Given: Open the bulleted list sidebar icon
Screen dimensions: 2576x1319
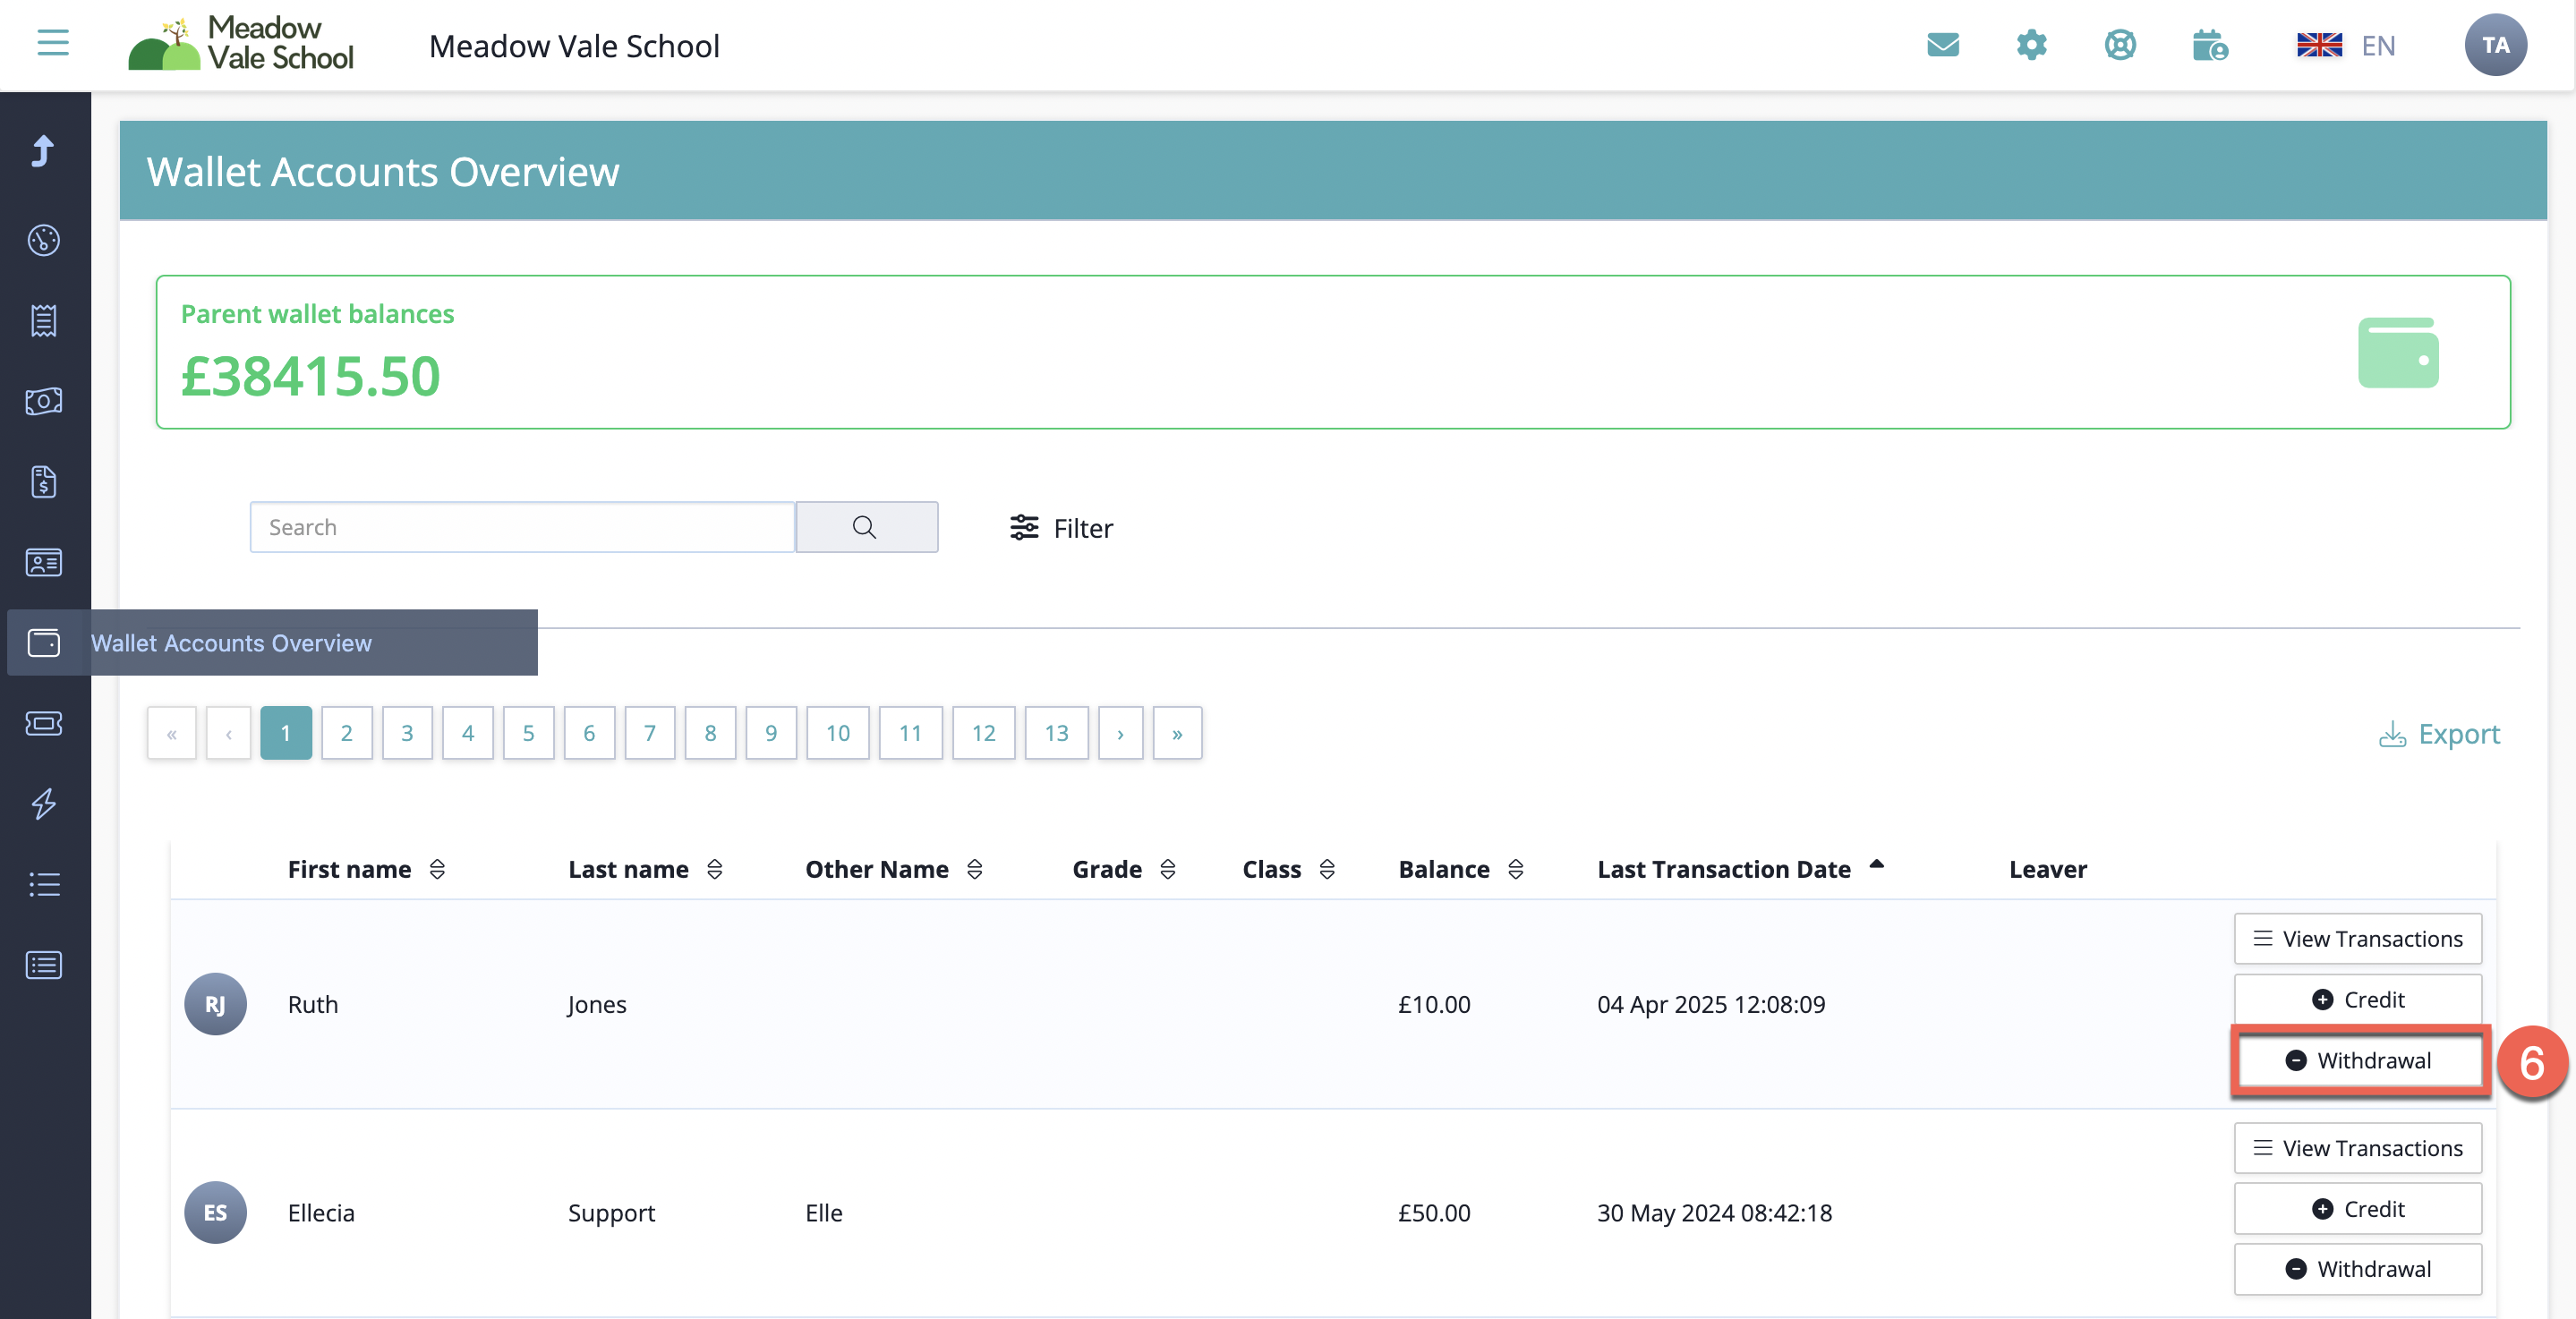Looking at the screenshot, I should (x=44, y=884).
